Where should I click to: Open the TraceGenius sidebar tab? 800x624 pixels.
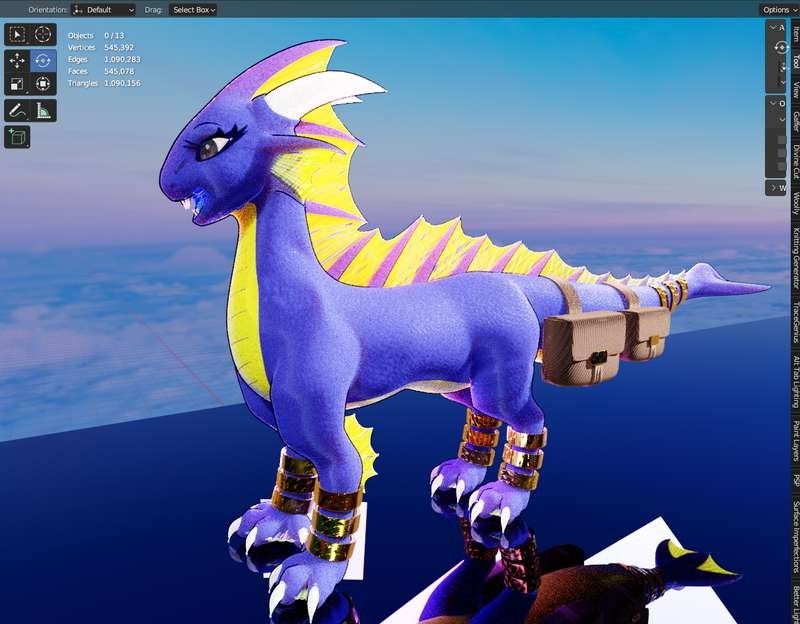point(795,323)
